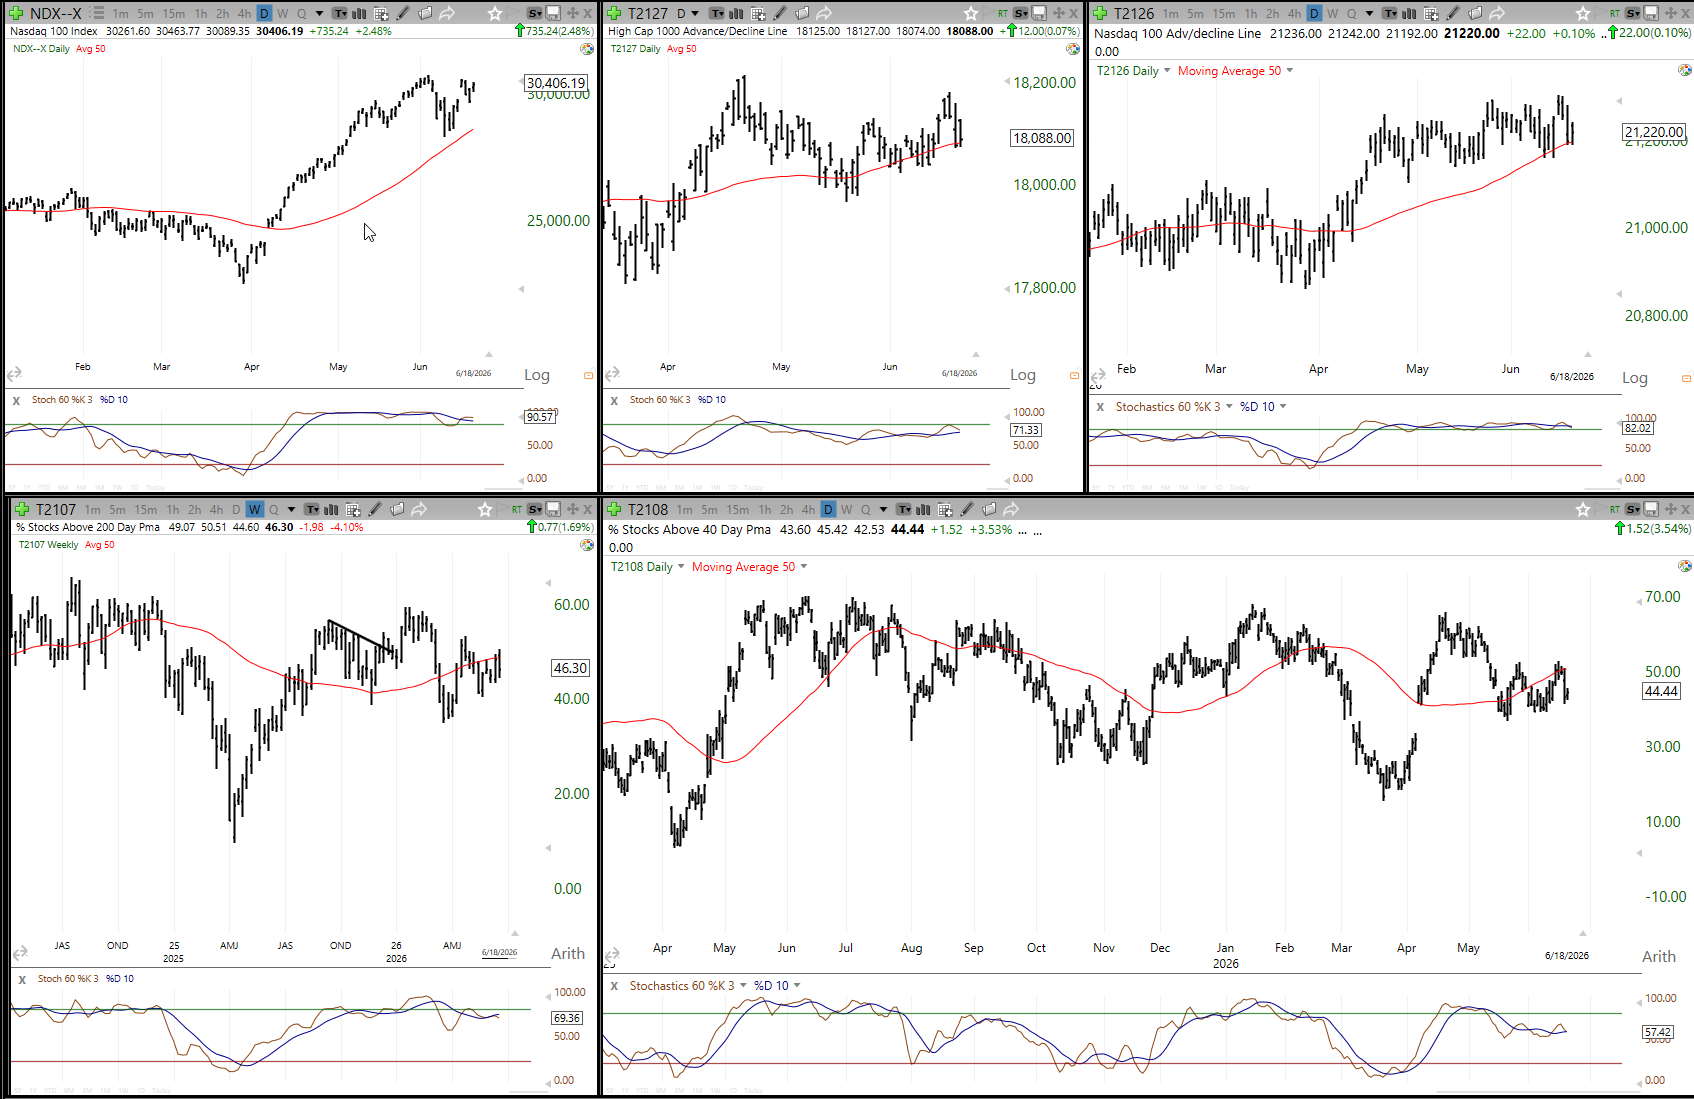Screen dimensions: 1694x1099
Task: Switch NDX--X chart to Weekly timeframe
Action: 283,13
